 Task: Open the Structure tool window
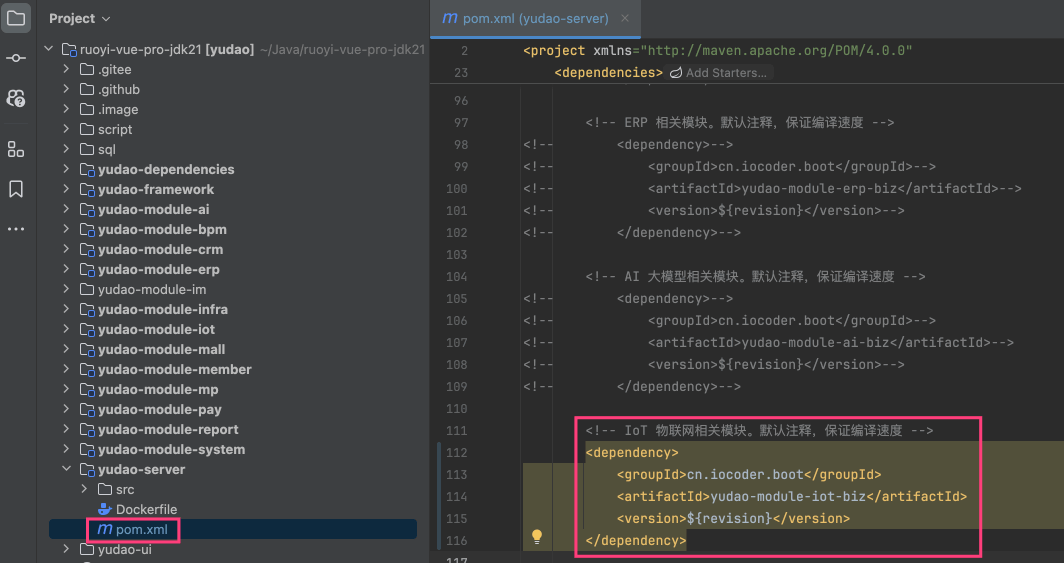coord(16,149)
